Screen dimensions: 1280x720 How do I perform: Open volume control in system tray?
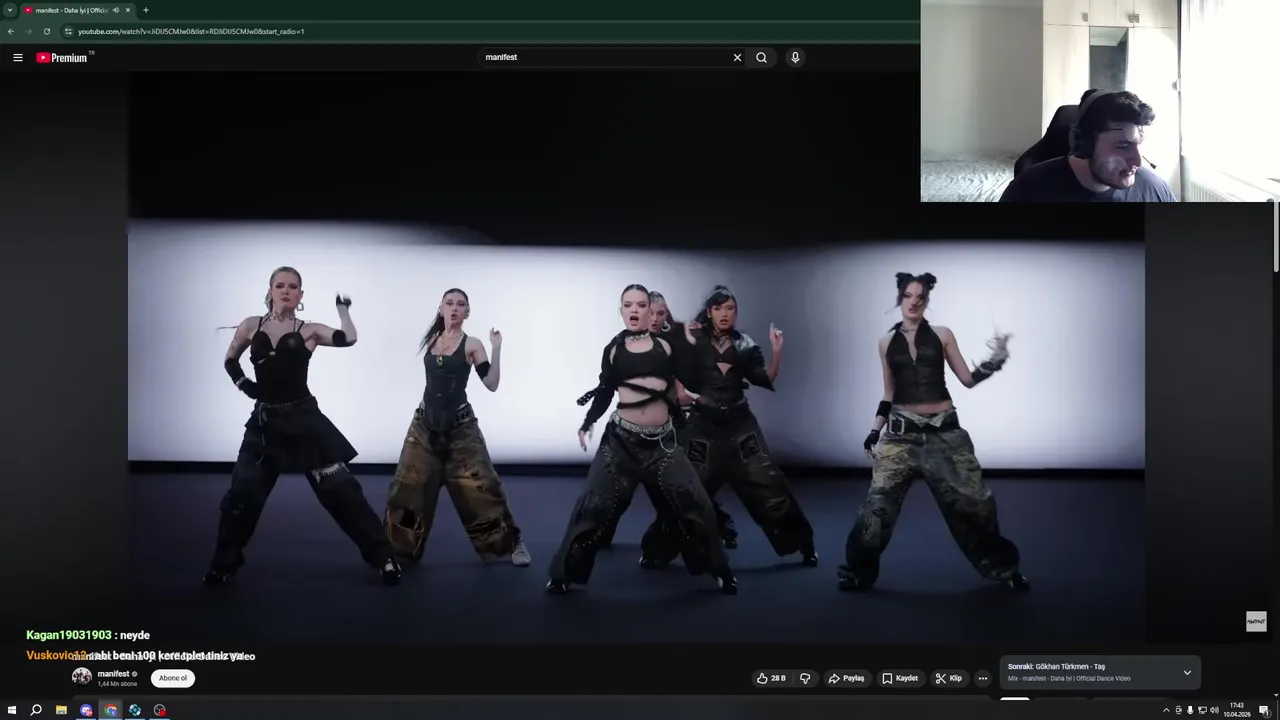[1214, 710]
